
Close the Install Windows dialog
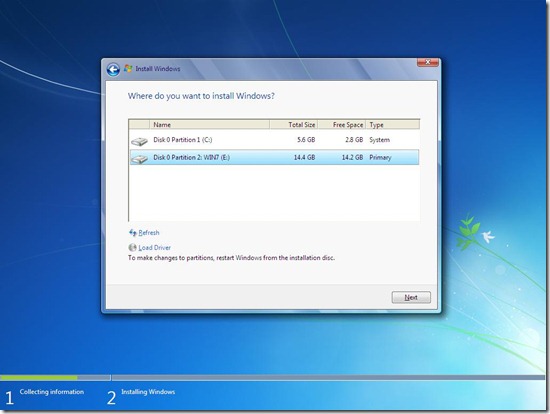pos(428,62)
